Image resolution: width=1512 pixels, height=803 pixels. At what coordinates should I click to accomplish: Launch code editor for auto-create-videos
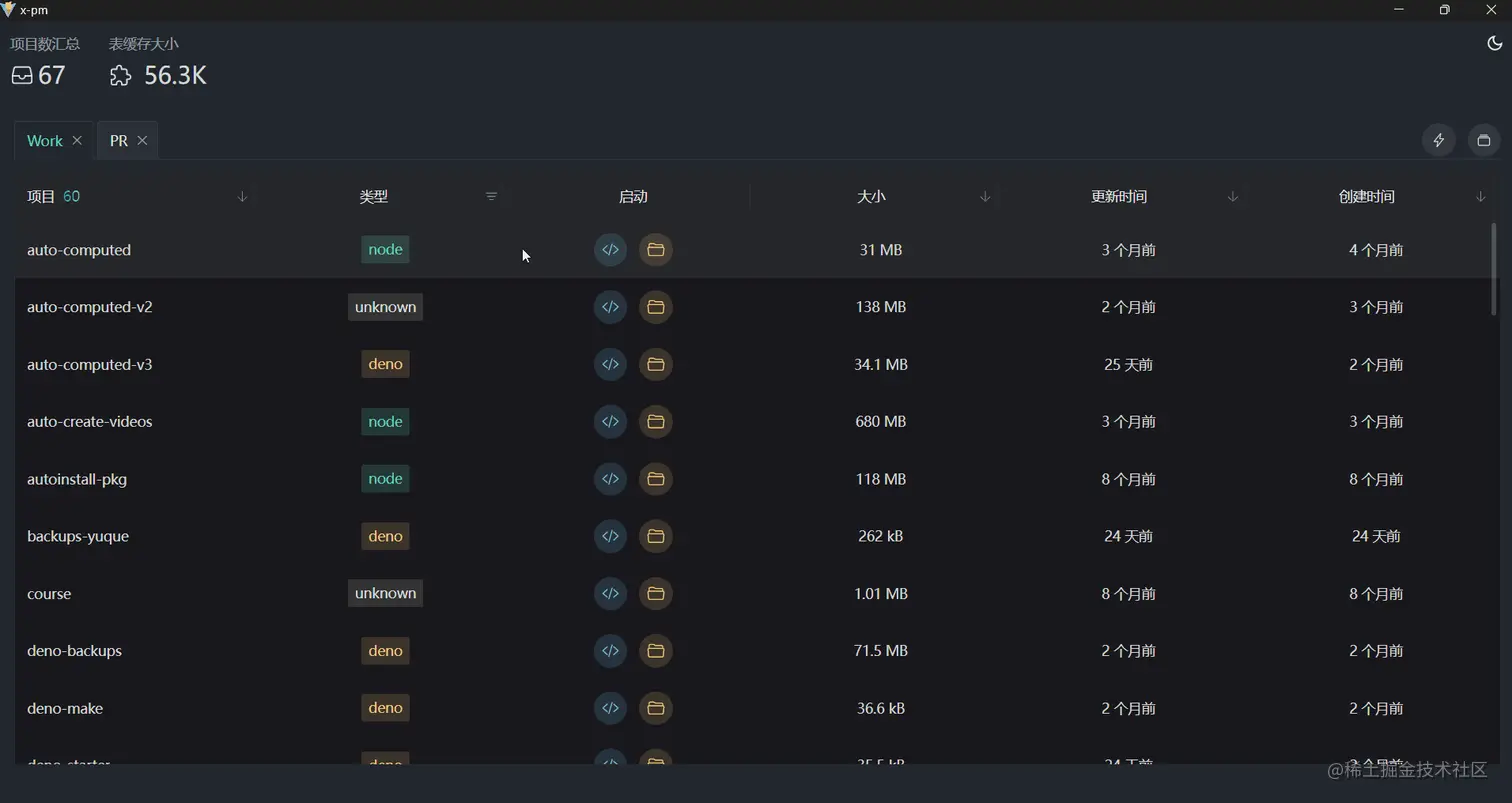(x=610, y=422)
